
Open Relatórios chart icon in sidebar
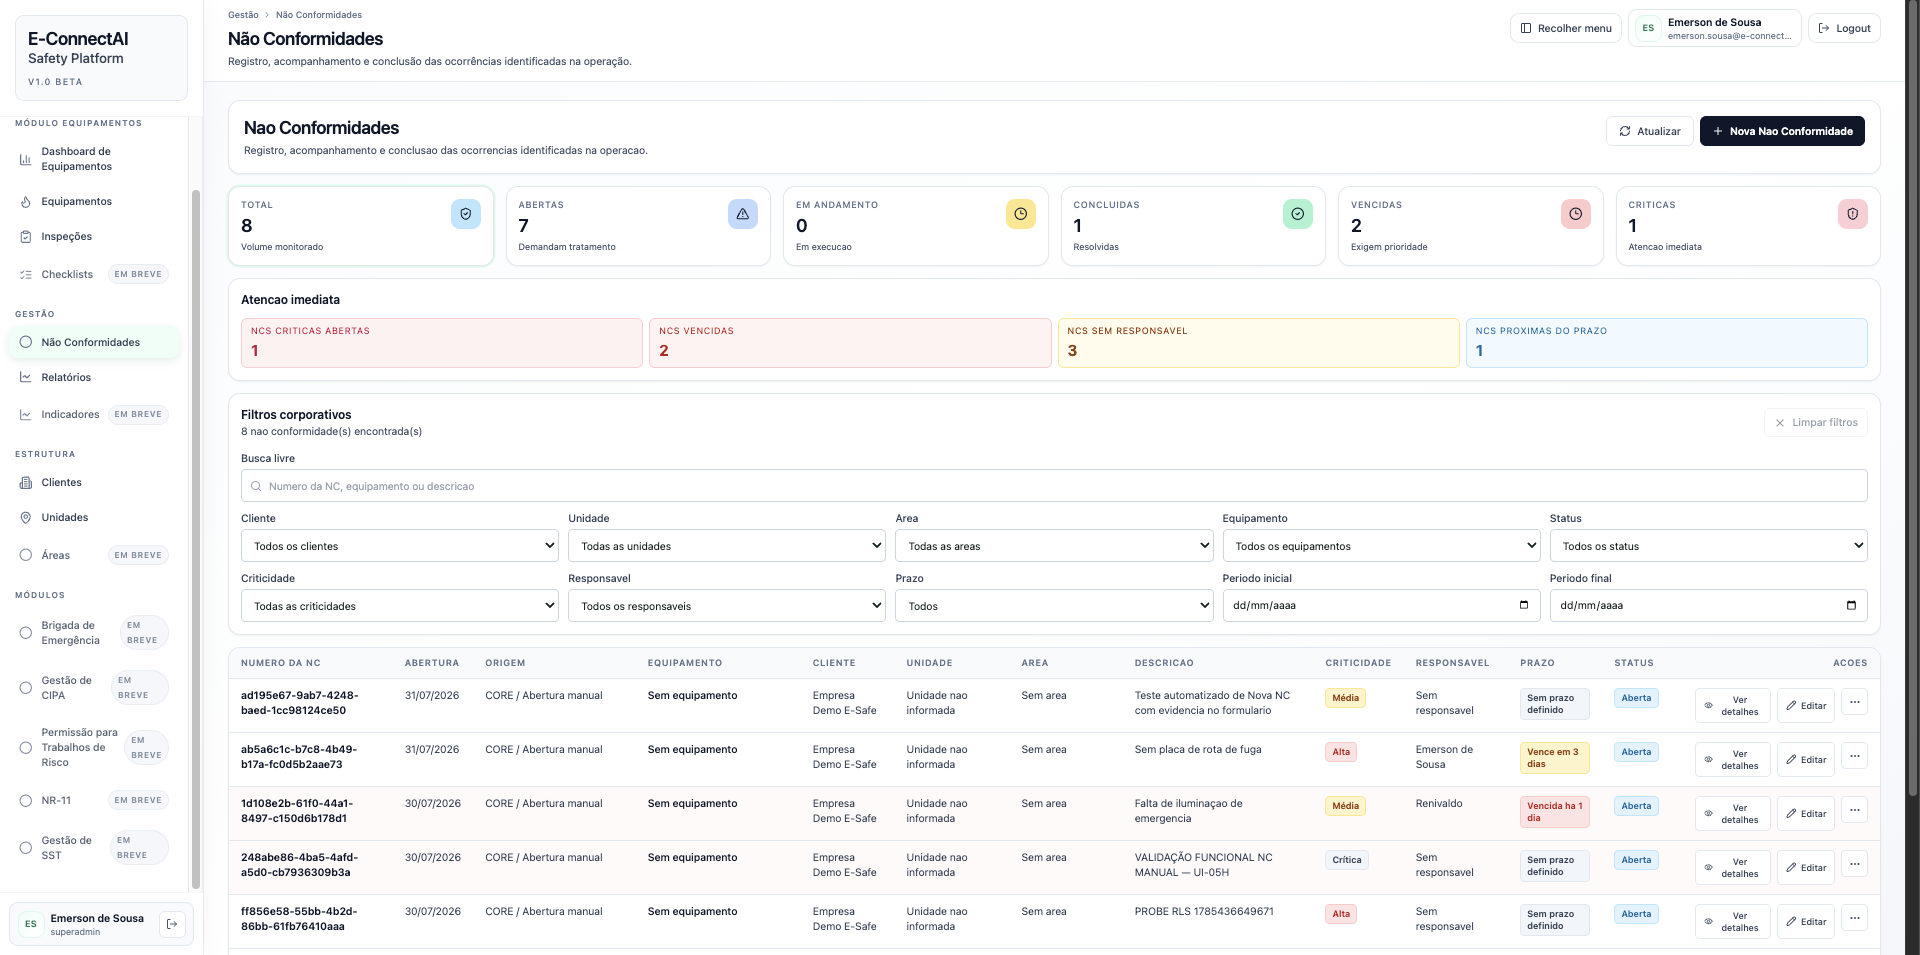[x=26, y=377]
